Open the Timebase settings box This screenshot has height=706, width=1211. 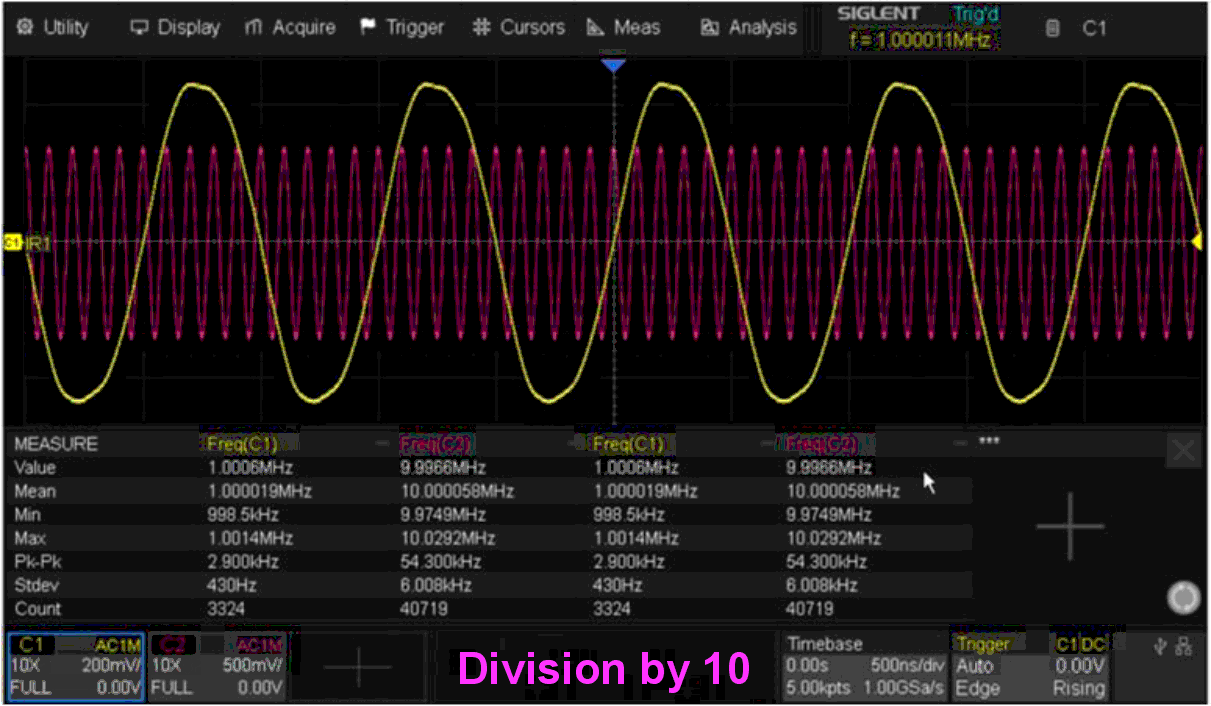(x=863, y=666)
